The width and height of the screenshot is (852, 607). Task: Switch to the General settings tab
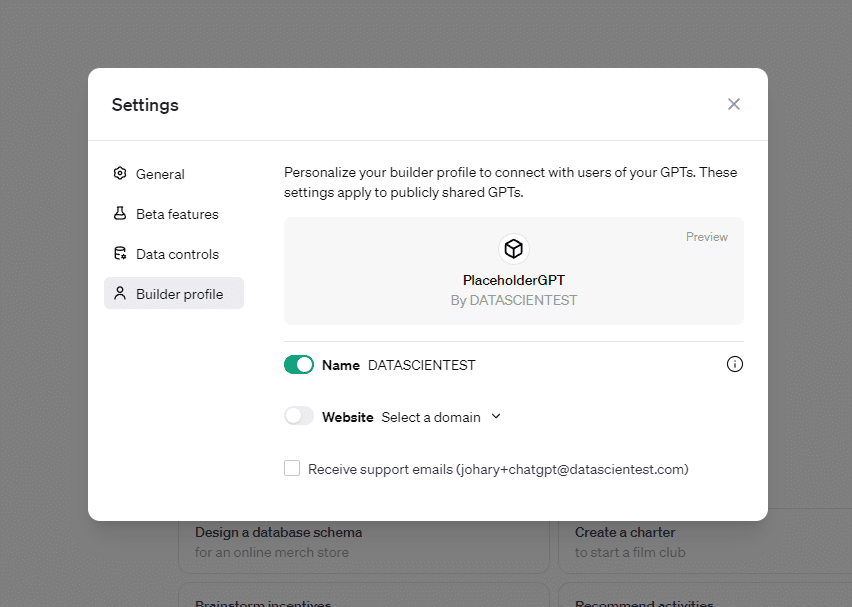tap(160, 174)
